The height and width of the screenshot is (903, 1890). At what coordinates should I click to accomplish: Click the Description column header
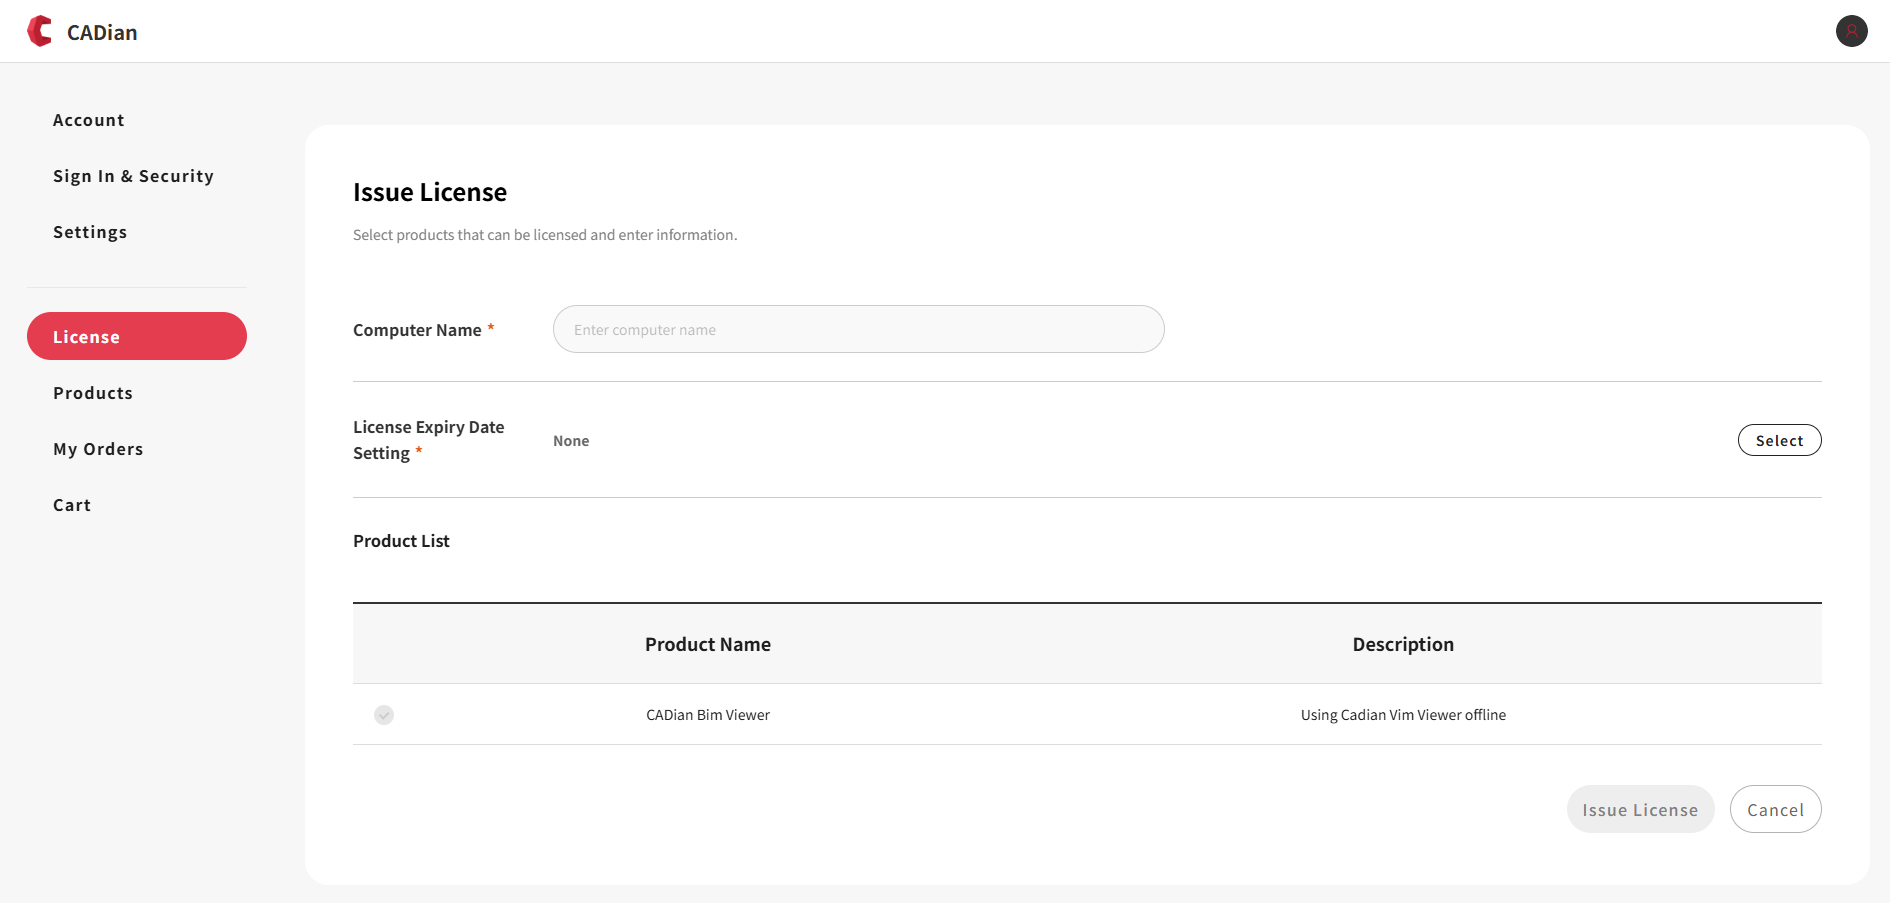click(x=1402, y=644)
